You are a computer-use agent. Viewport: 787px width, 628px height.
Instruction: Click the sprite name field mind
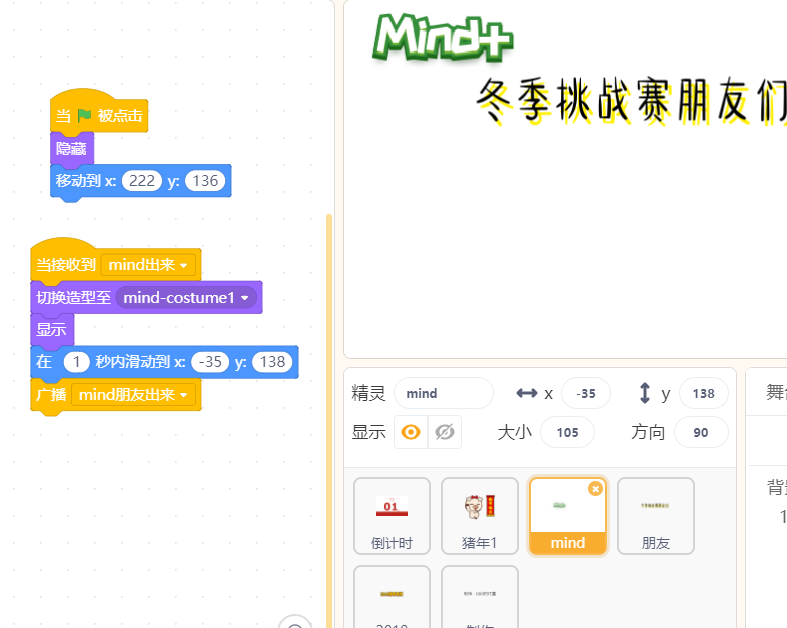pos(444,393)
